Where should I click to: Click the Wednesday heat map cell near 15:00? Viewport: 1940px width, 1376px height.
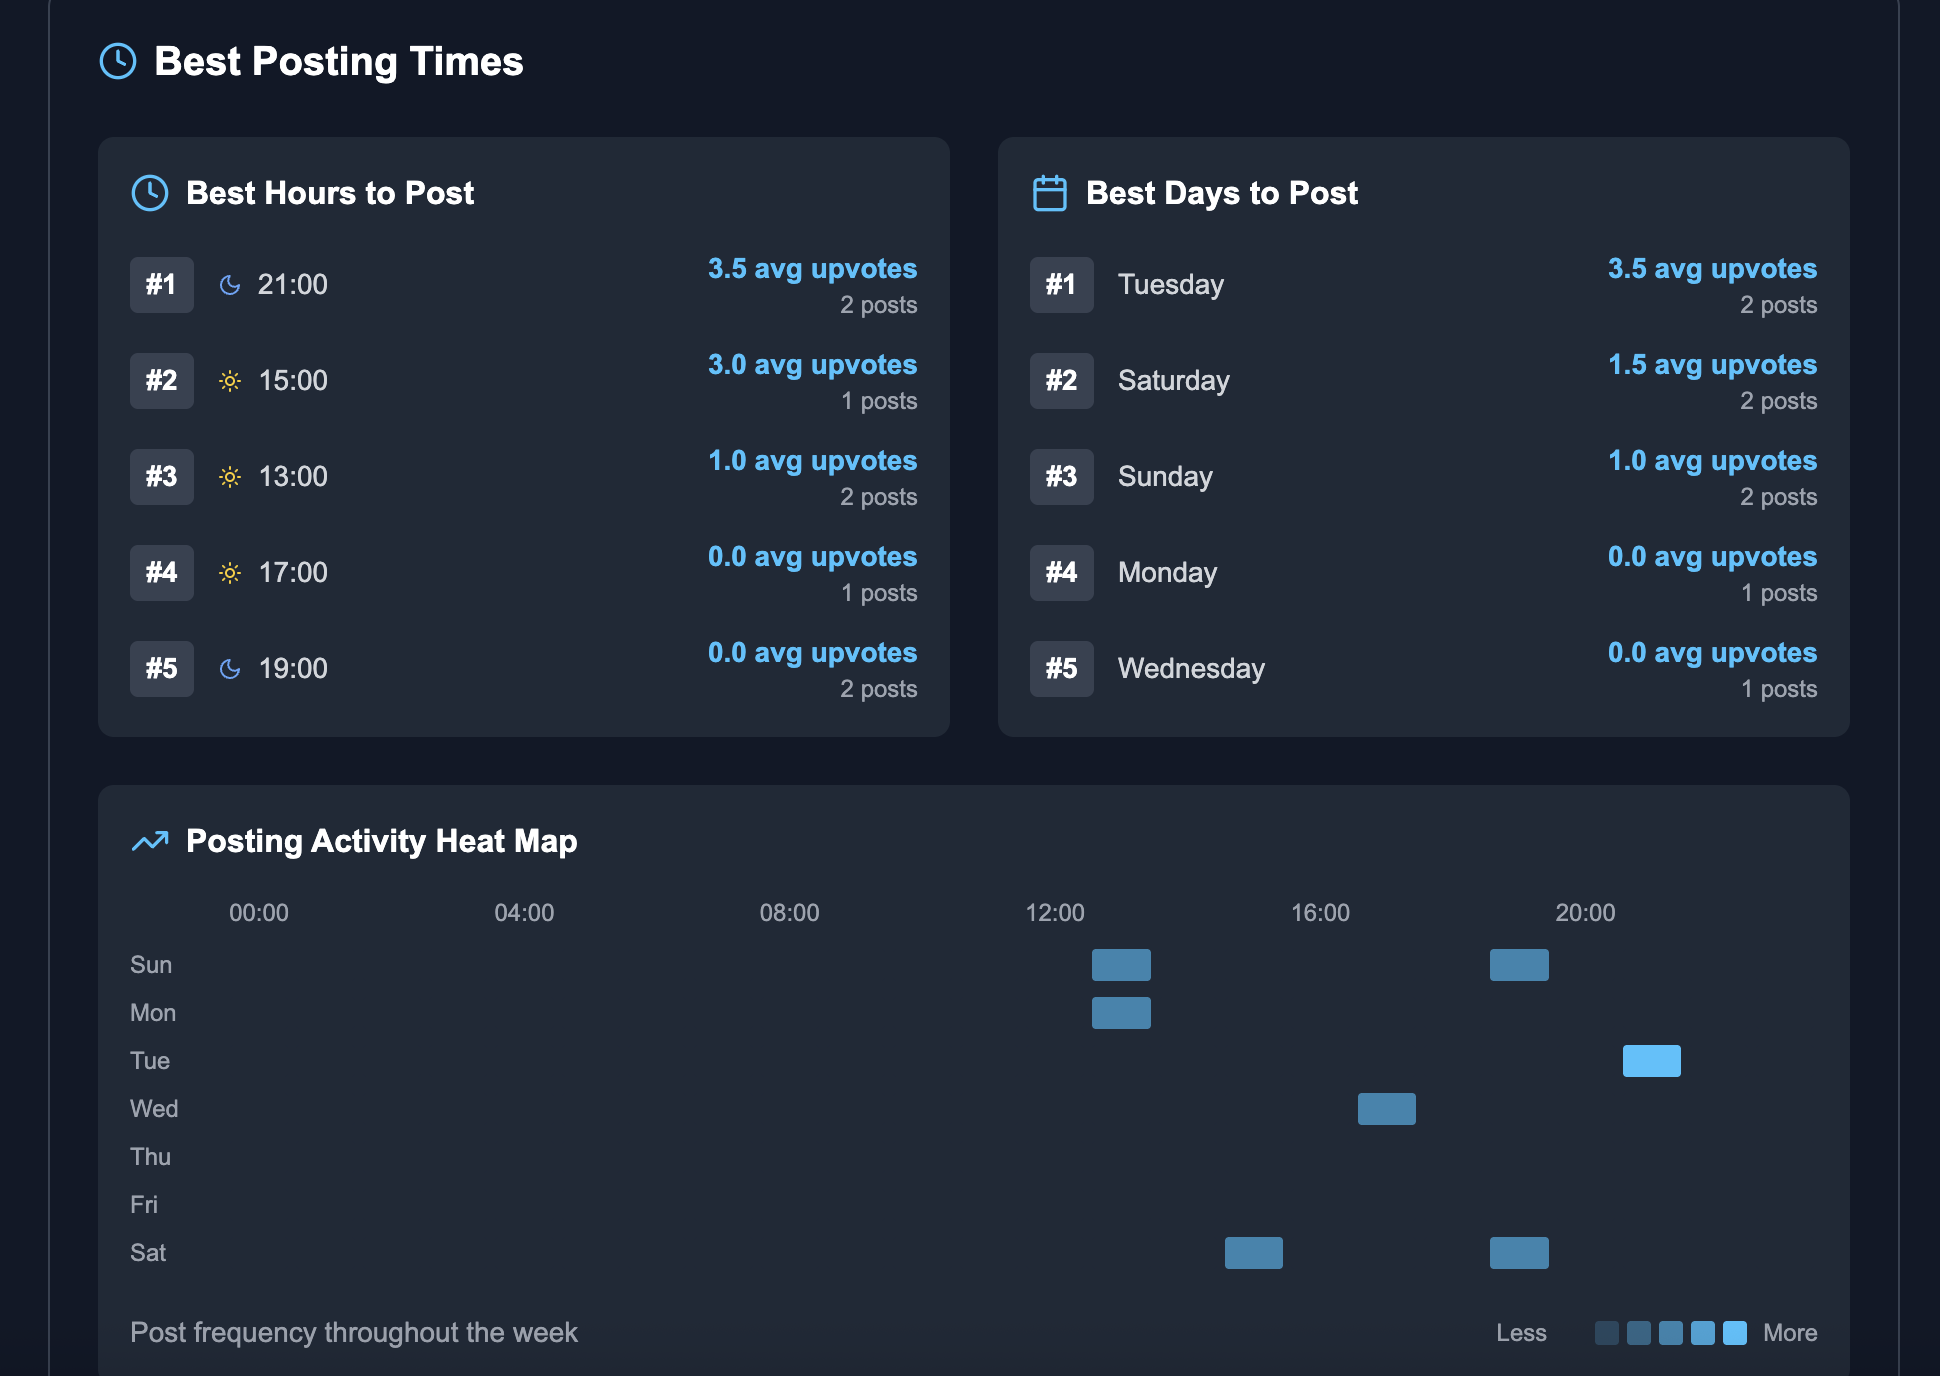1386,1108
